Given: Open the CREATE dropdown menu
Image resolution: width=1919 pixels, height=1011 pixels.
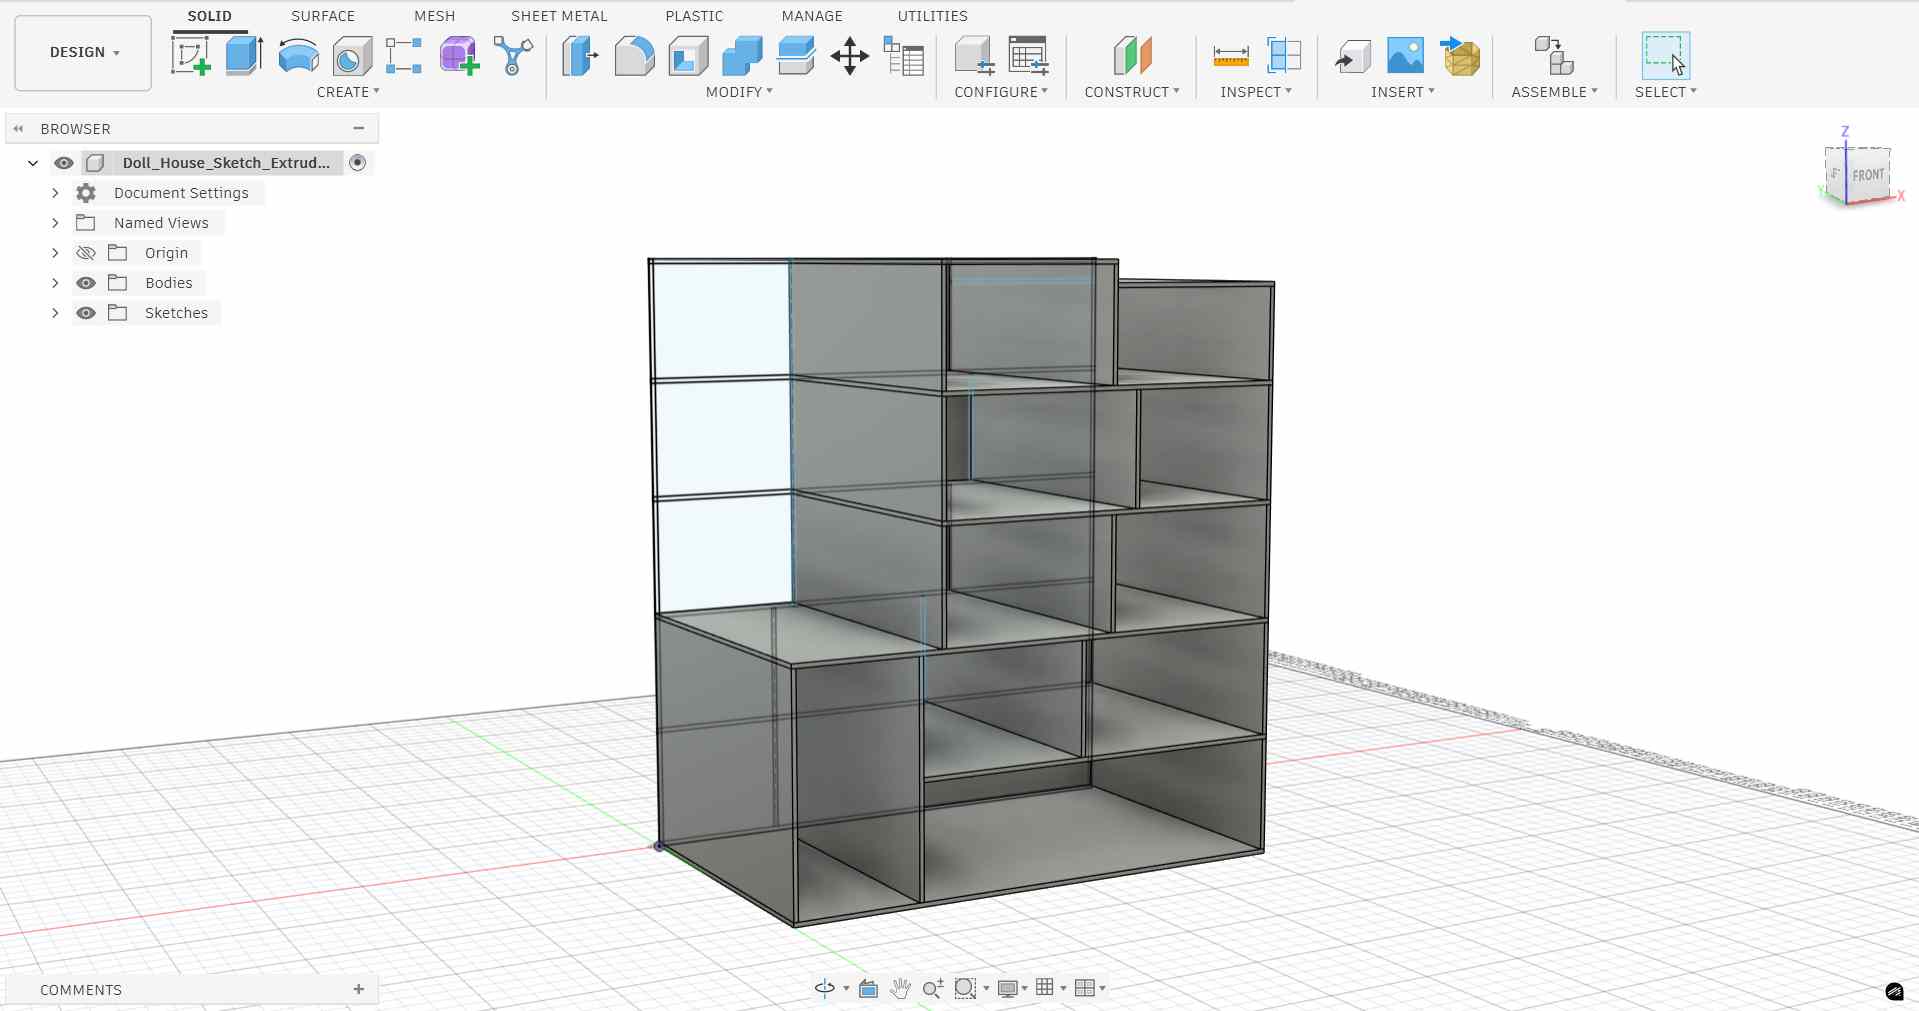Looking at the screenshot, I should 349,91.
